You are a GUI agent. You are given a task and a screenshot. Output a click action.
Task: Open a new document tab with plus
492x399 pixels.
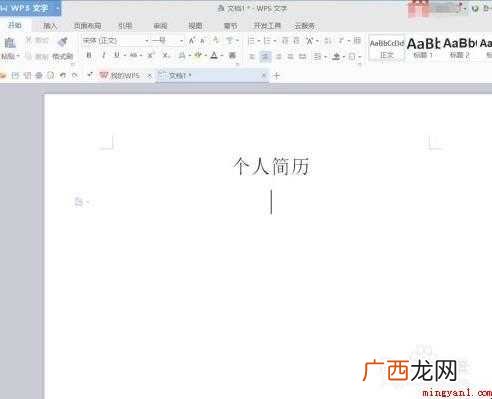coord(276,76)
